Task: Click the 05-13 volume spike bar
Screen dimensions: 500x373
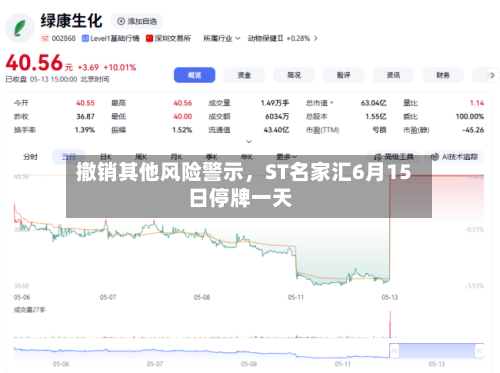Action: coord(390,324)
